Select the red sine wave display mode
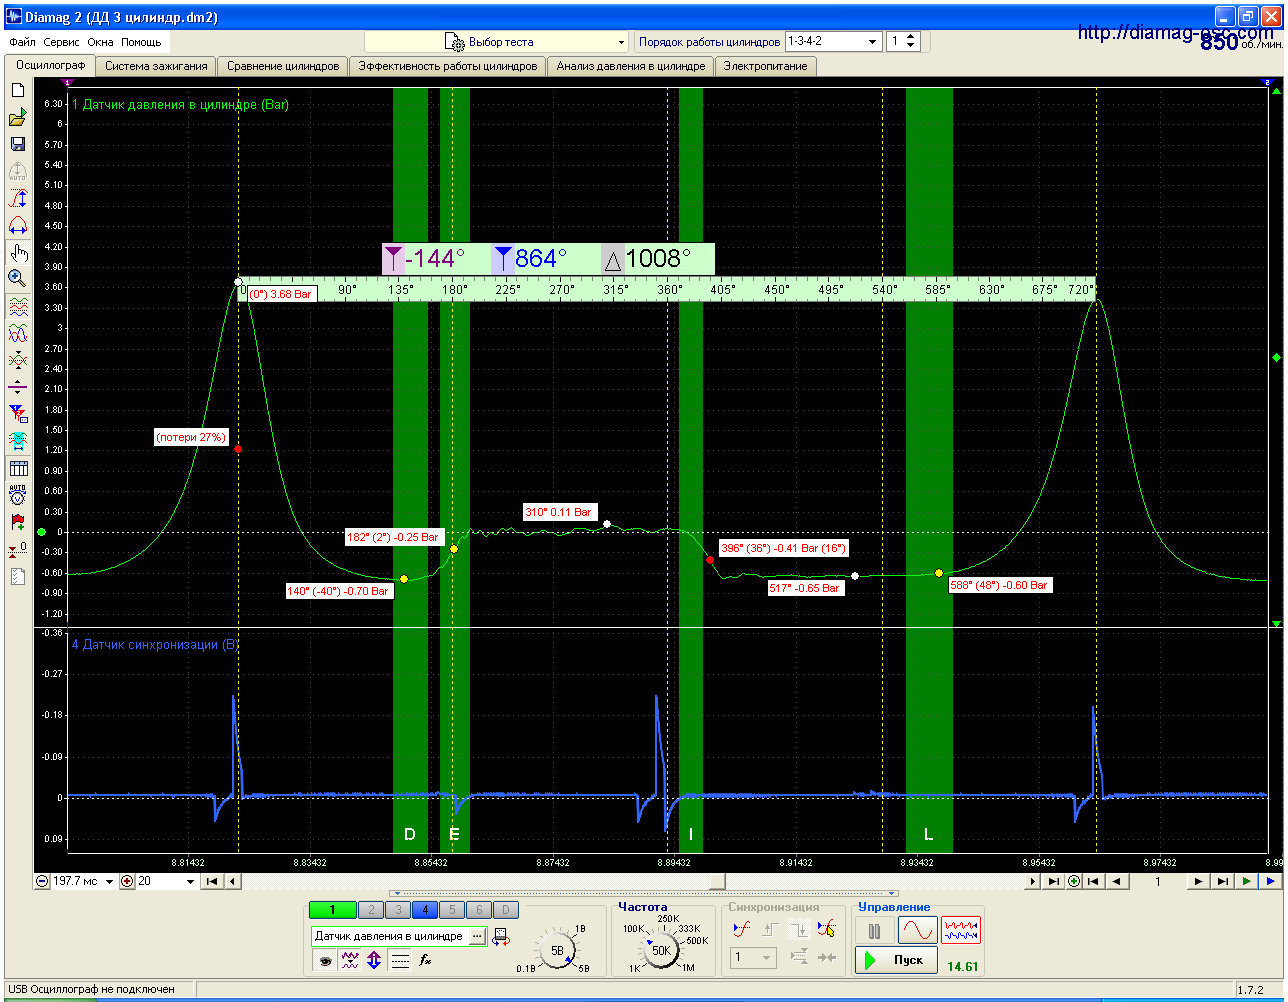This screenshot has width=1288, height=1002. click(917, 931)
